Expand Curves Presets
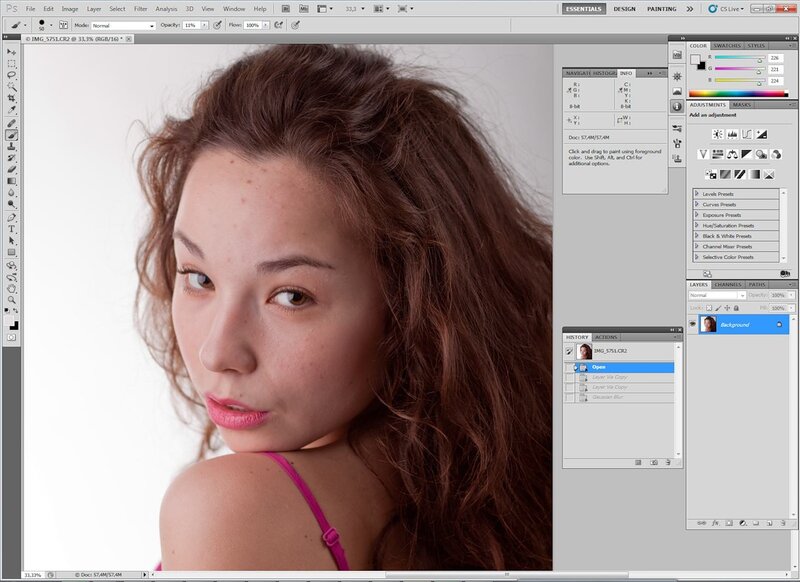Screen dimensions: 800x582 pos(697,205)
